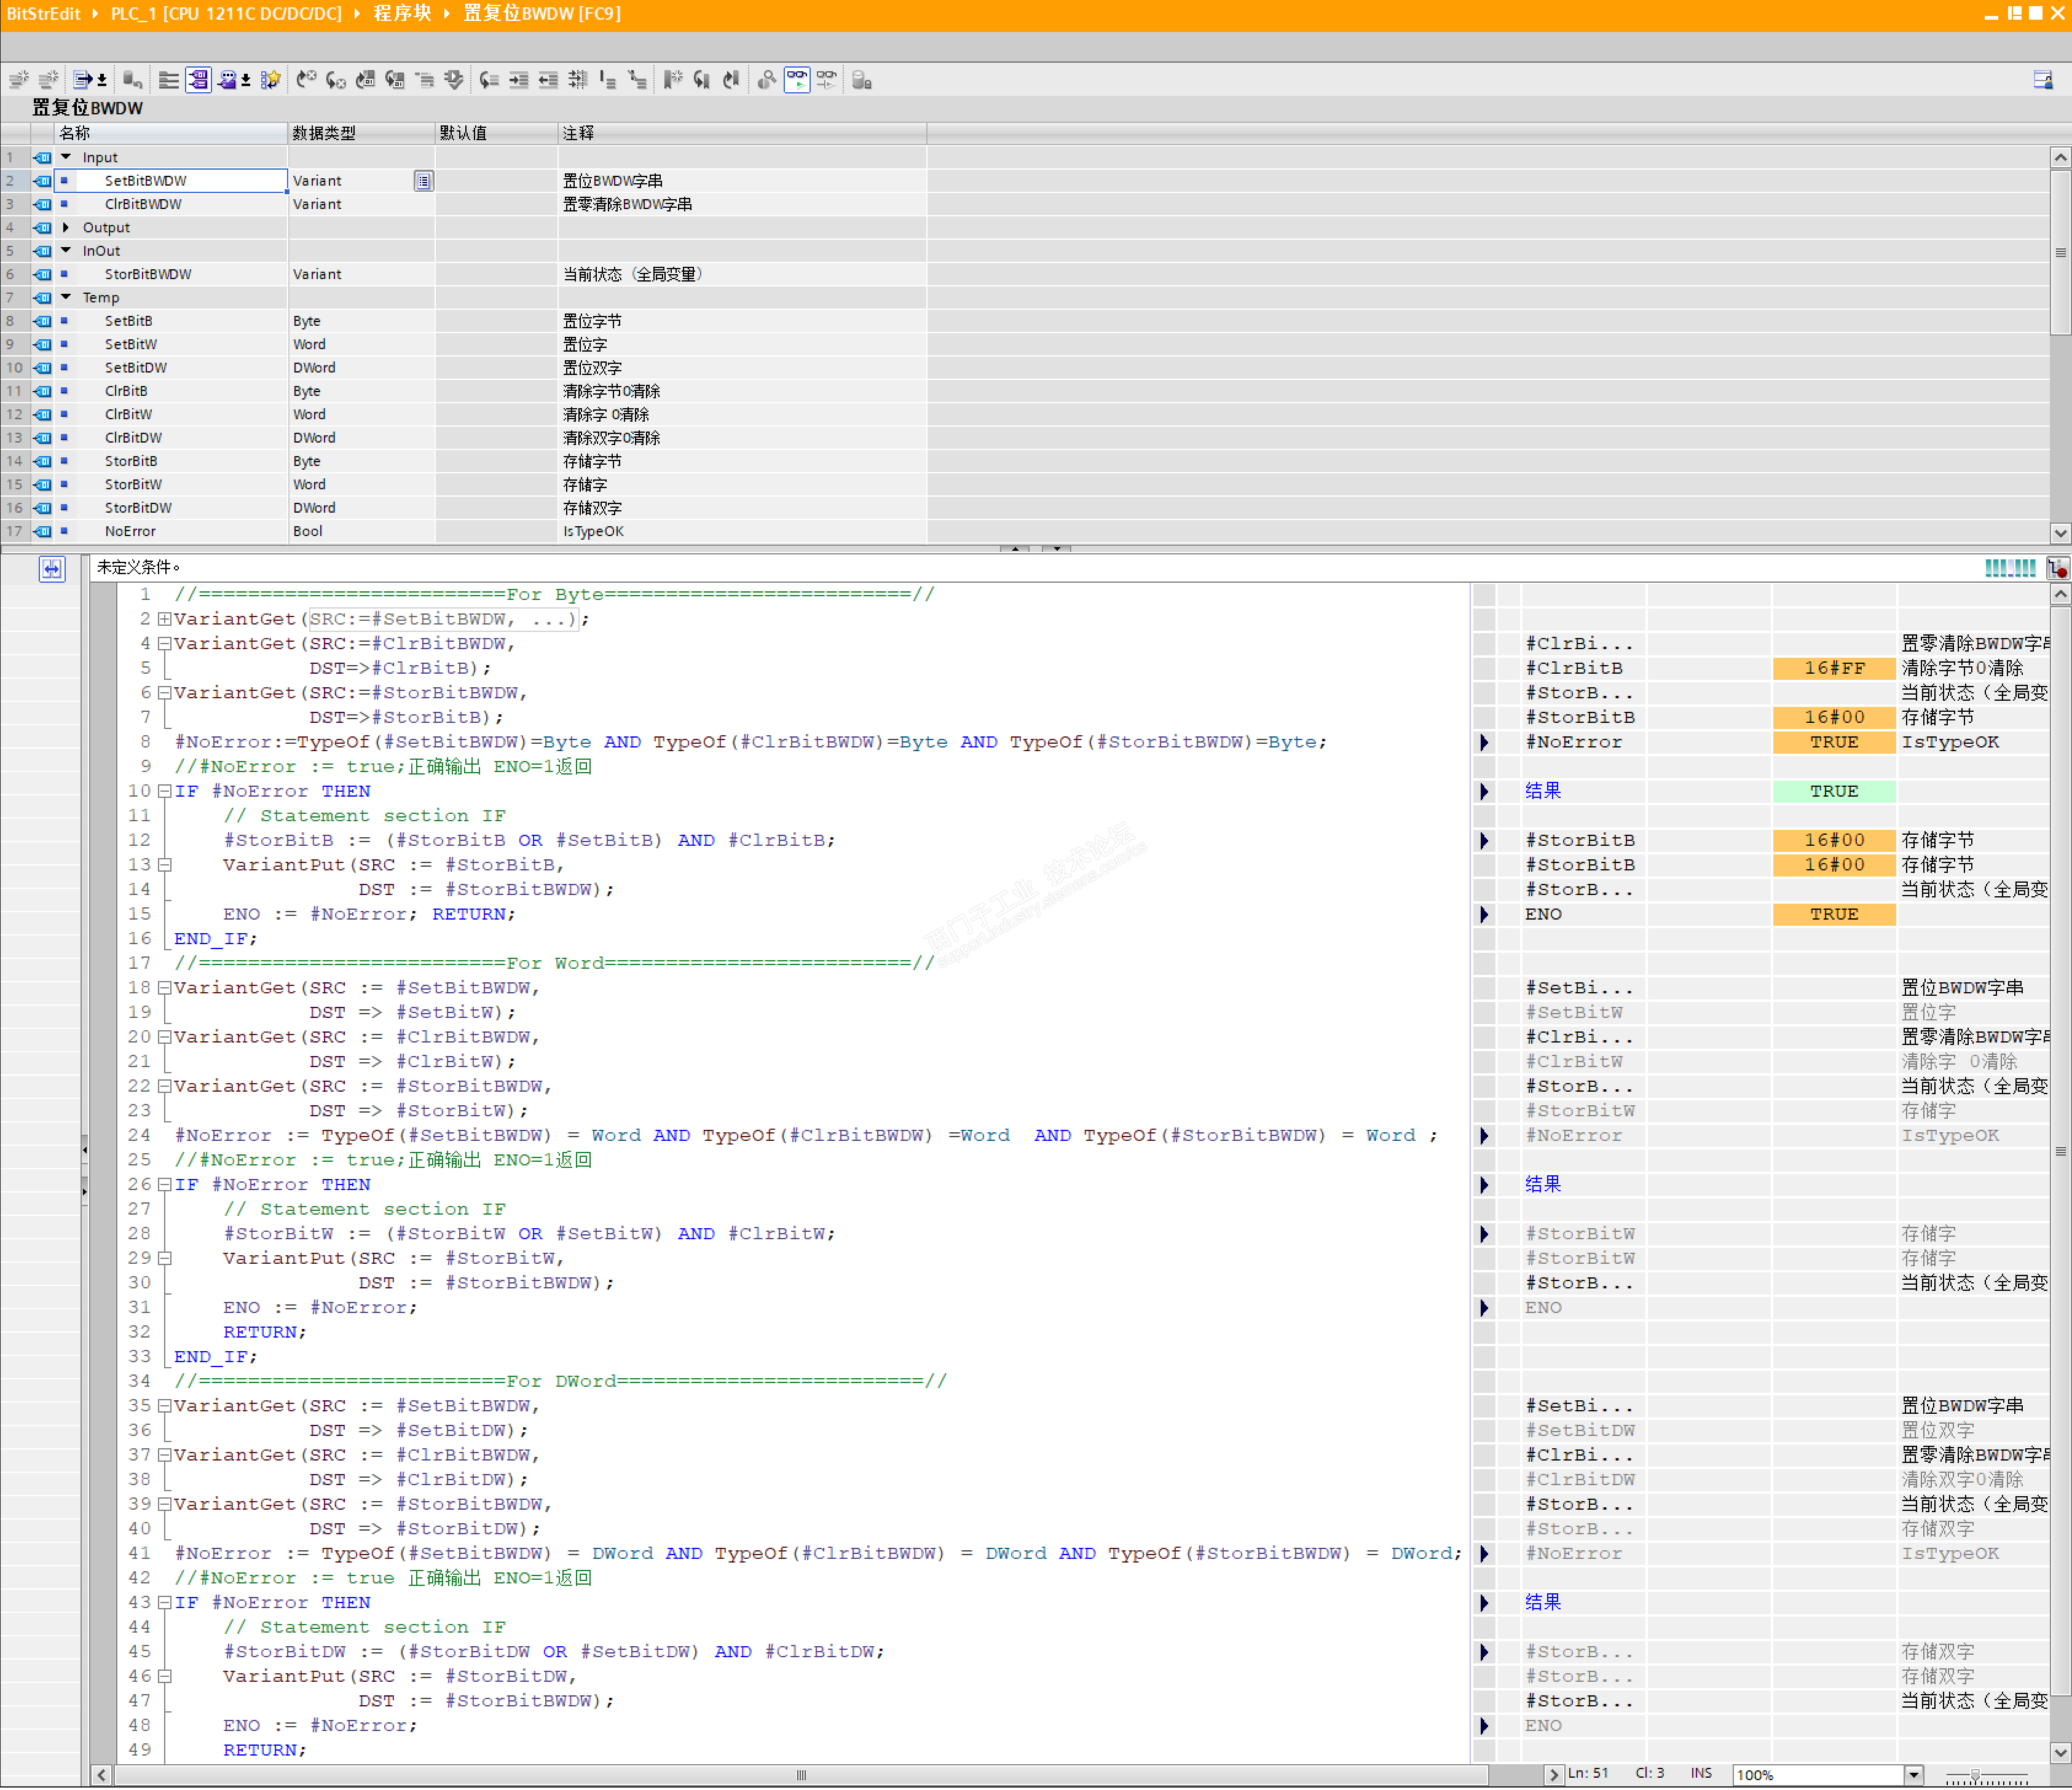The width and height of the screenshot is (2072, 1790).
Task: Click the outdent text toolbar icon
Action: 548,80
